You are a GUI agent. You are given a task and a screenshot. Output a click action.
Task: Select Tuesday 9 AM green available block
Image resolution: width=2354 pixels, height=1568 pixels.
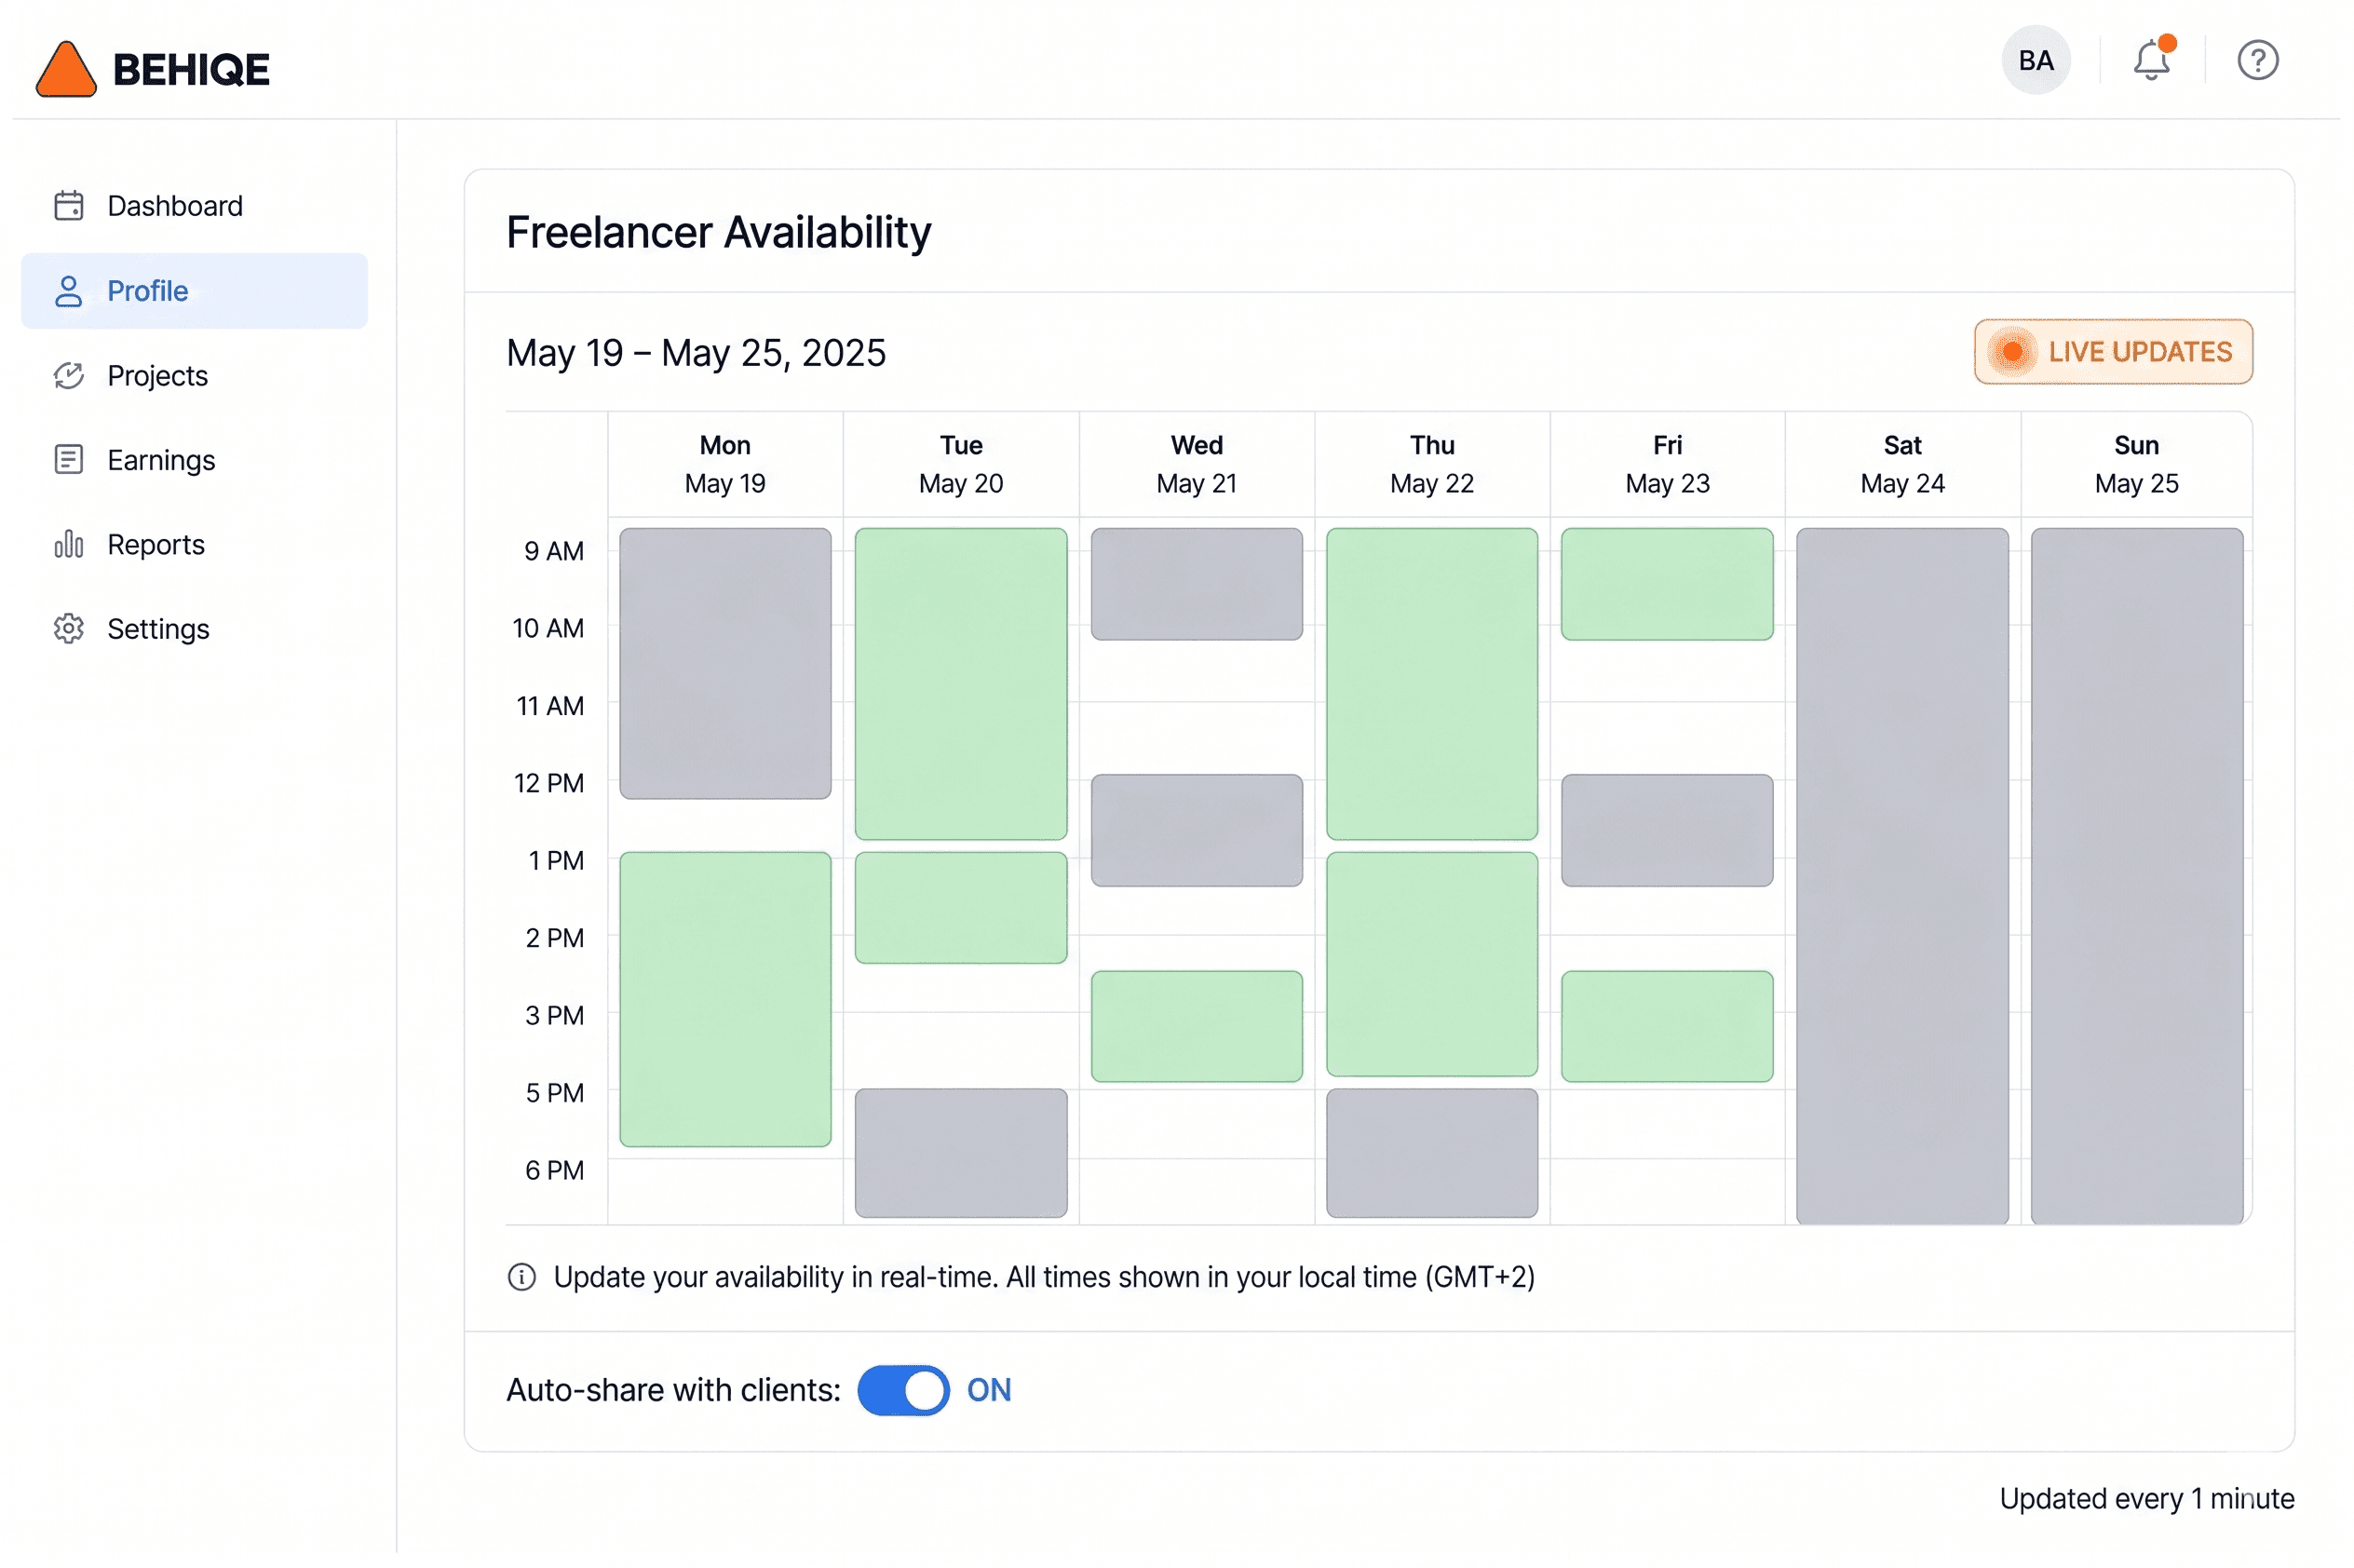point(961,684)
